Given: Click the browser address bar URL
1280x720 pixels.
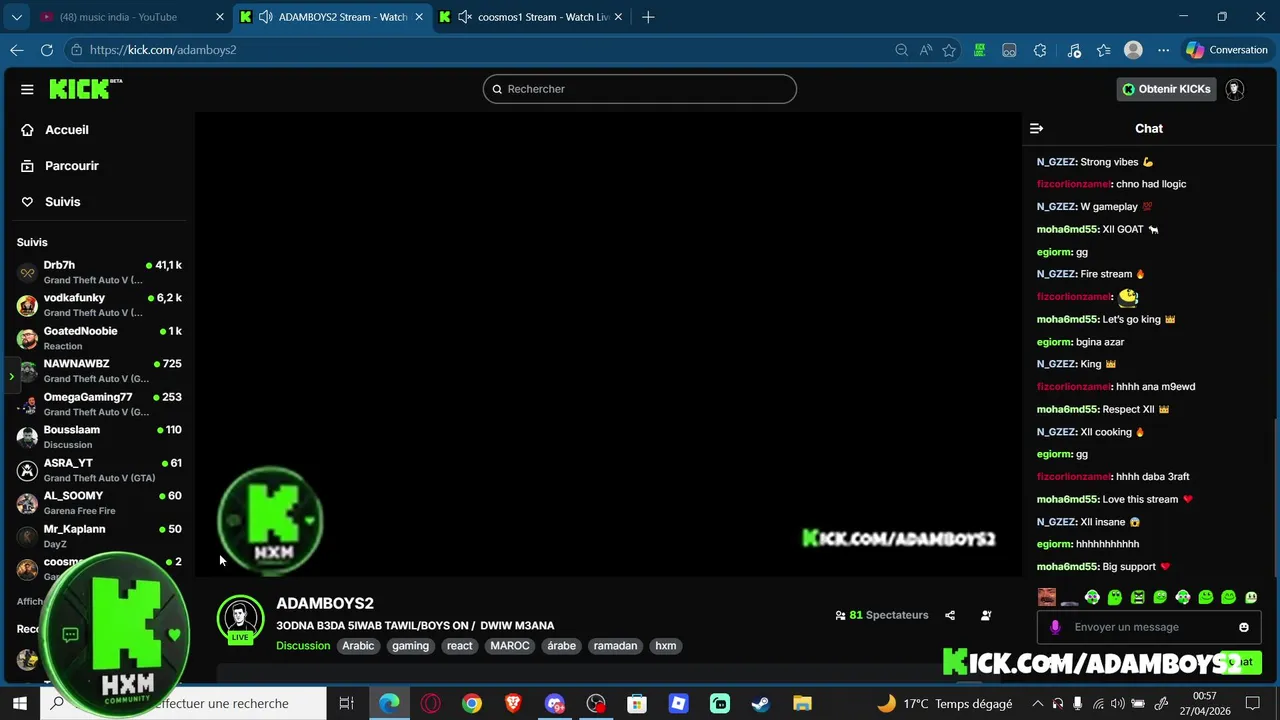Looking at the screenshot, I should pyautogui.click(x=163, y=50).
